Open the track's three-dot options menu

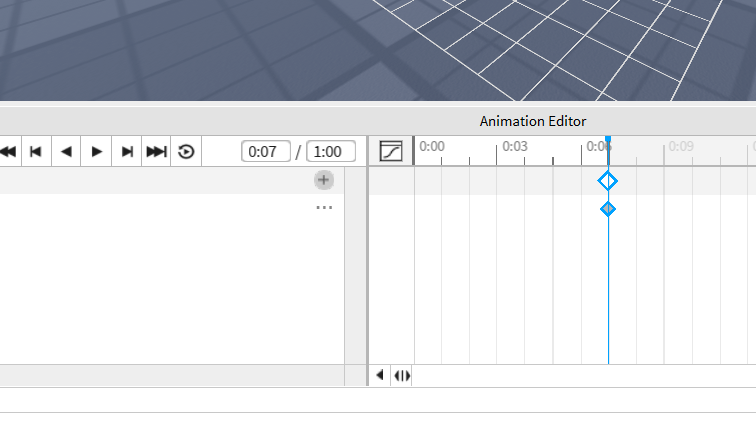(x=323, y=208)
